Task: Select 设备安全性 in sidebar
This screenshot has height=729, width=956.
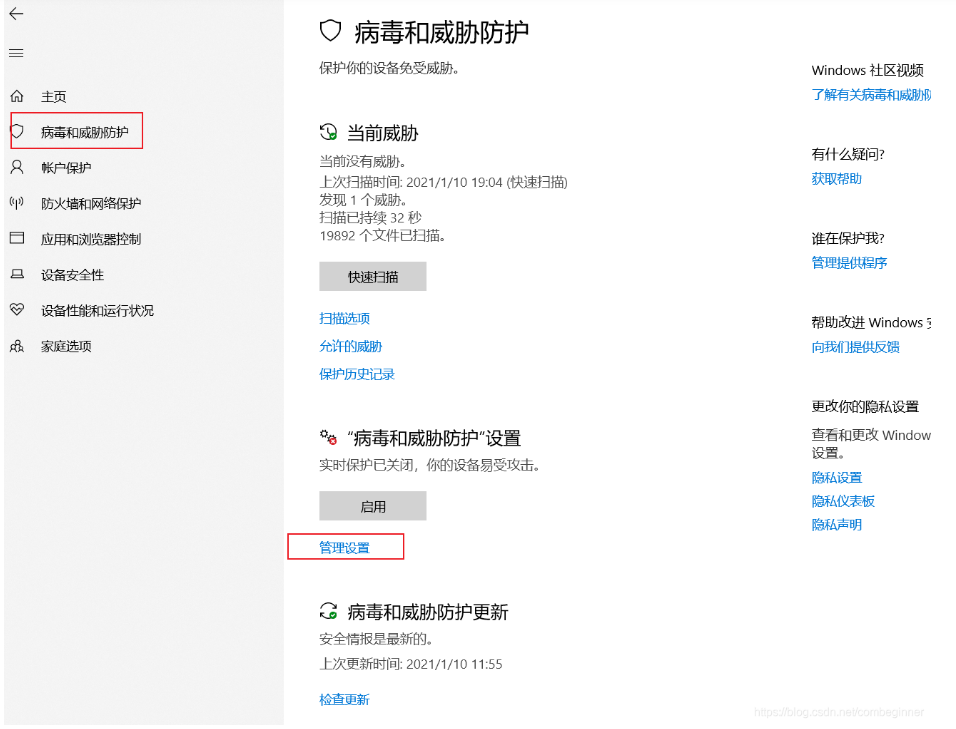Action: click(72, 275)
